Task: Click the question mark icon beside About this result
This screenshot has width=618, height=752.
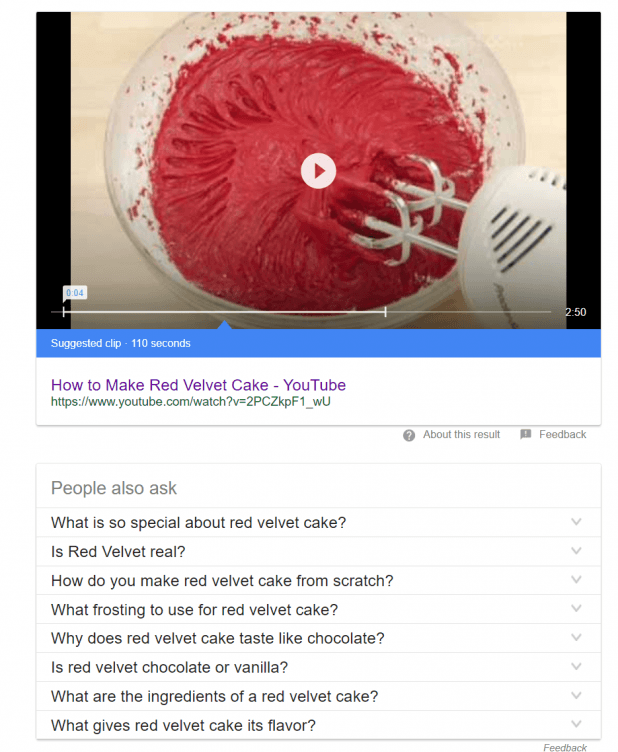Action: click(408, 435)
